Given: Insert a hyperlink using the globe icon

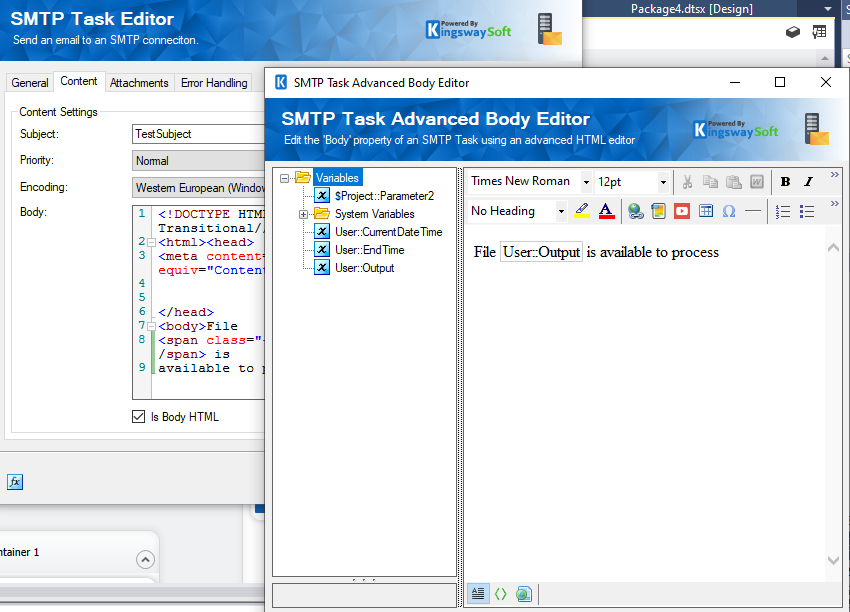Looking at the screenshot, I should [636, 210].
